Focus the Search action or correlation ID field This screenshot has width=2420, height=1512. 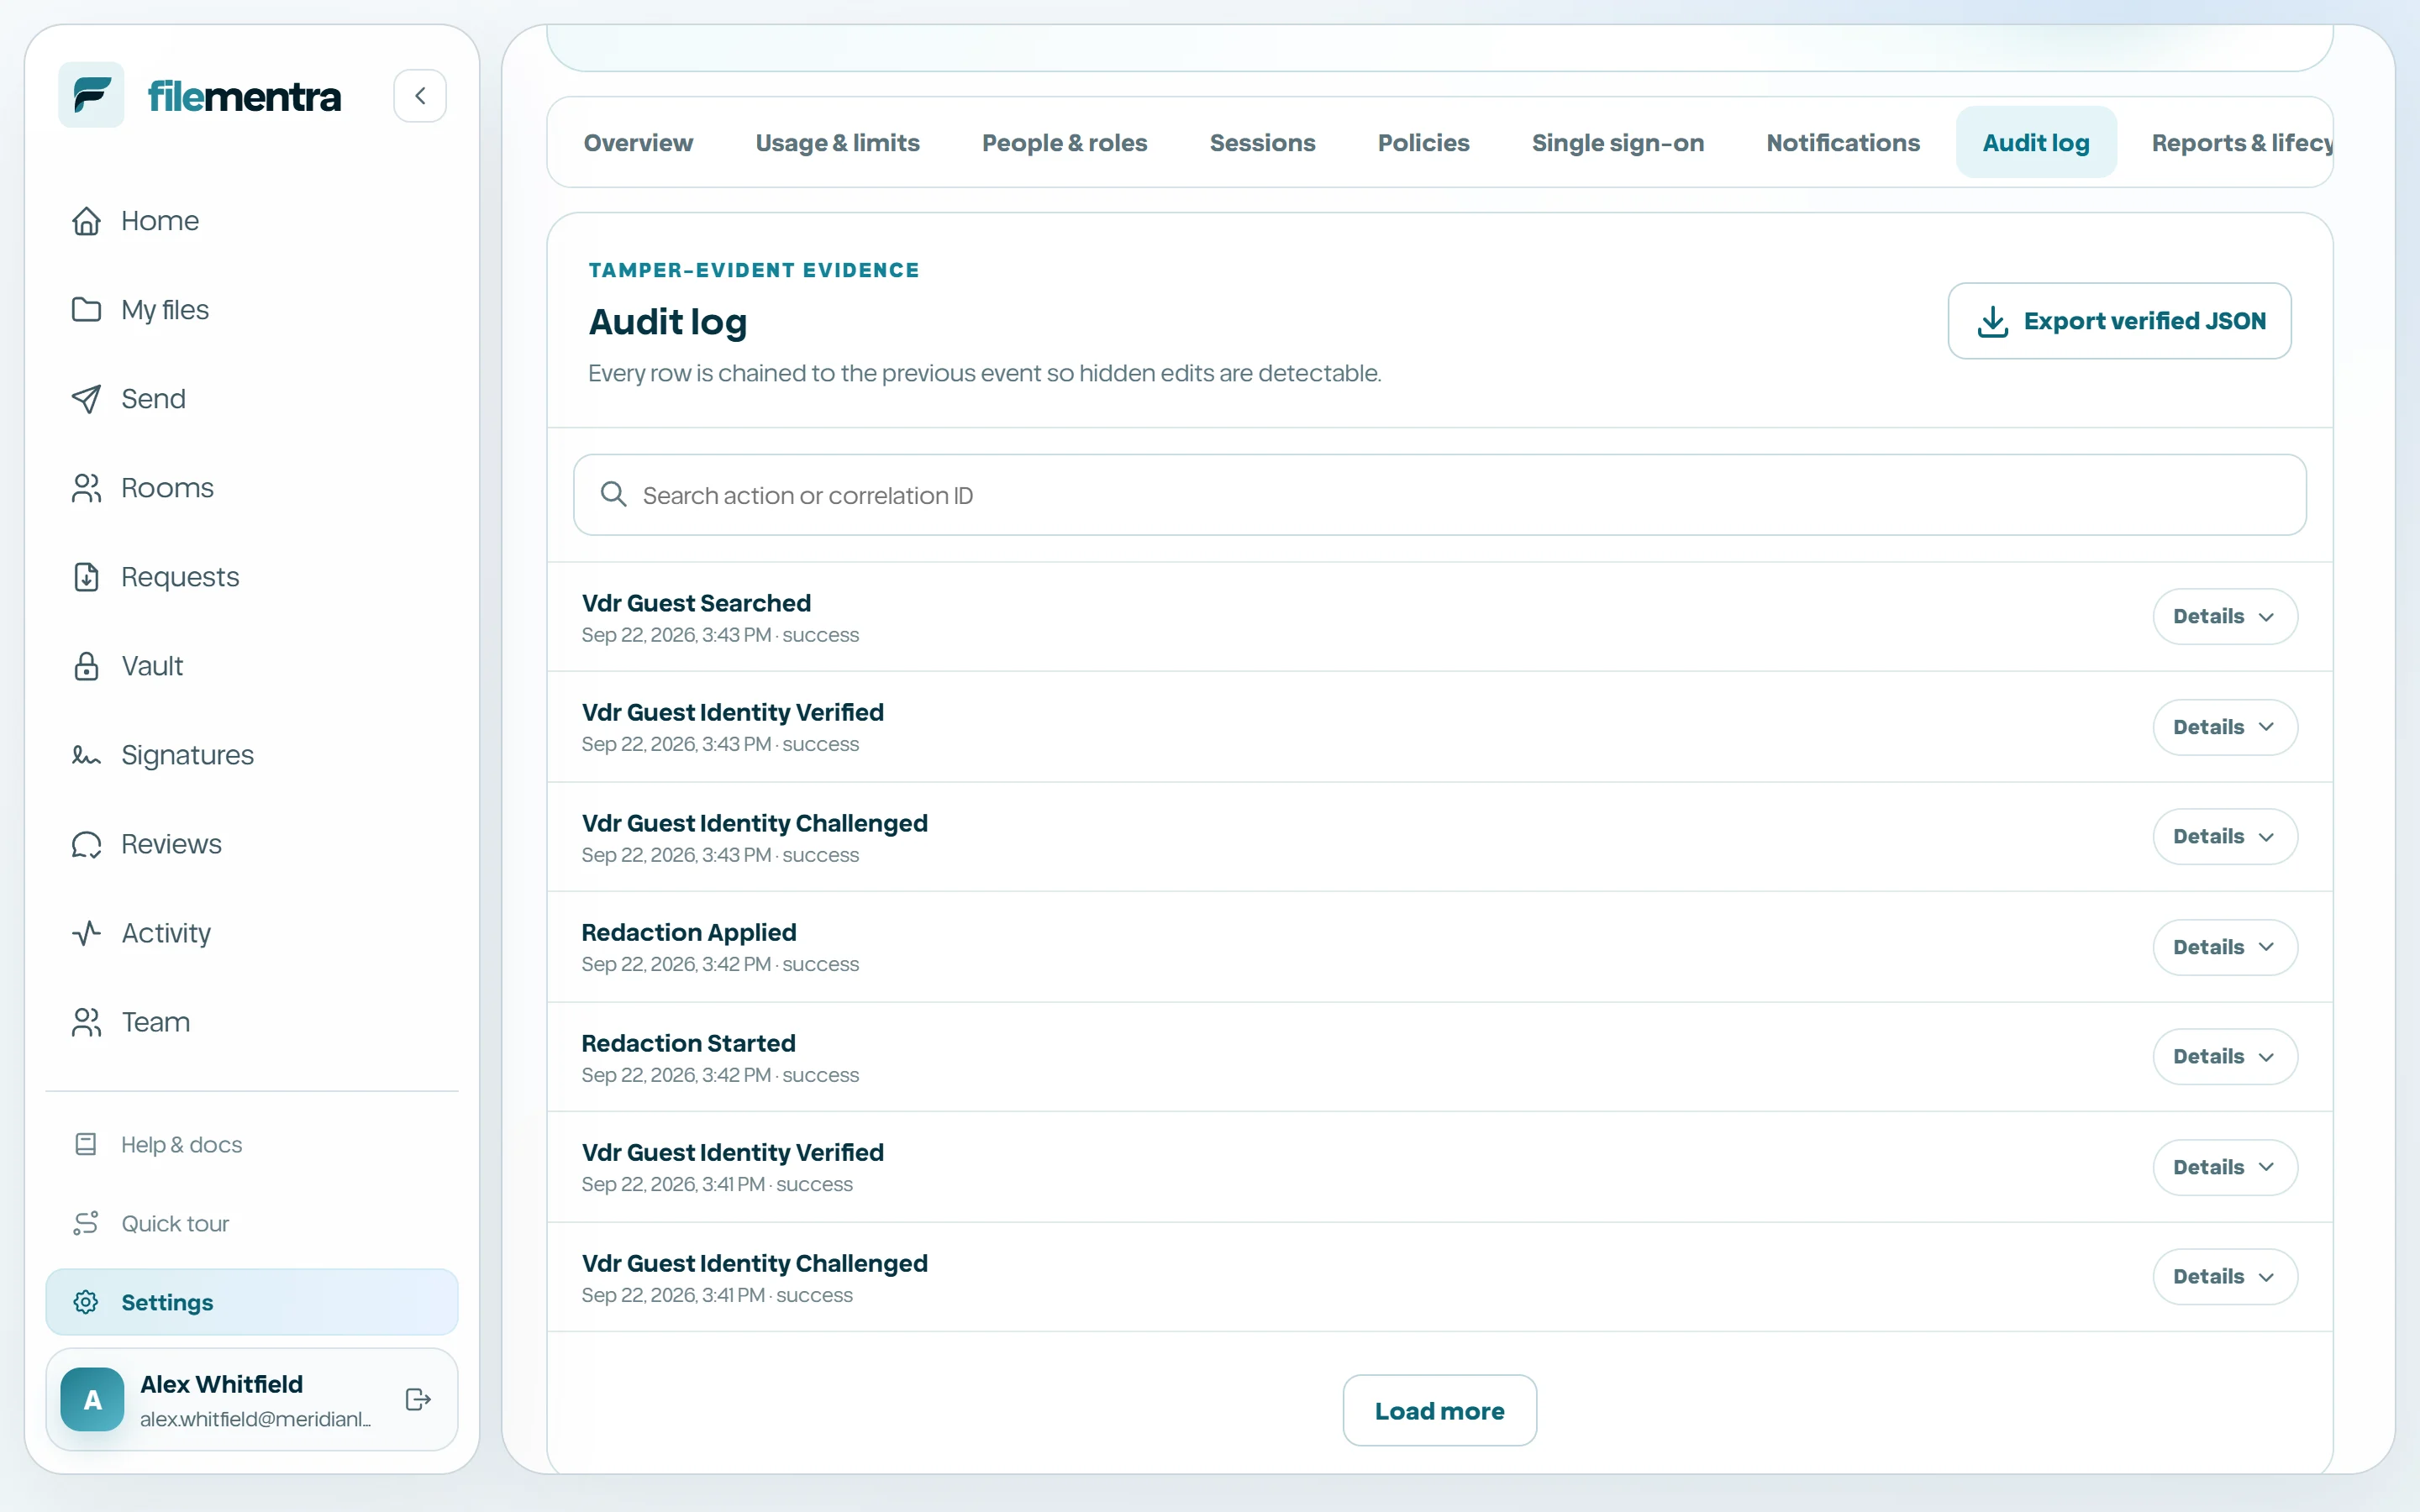coord(1439,495)
